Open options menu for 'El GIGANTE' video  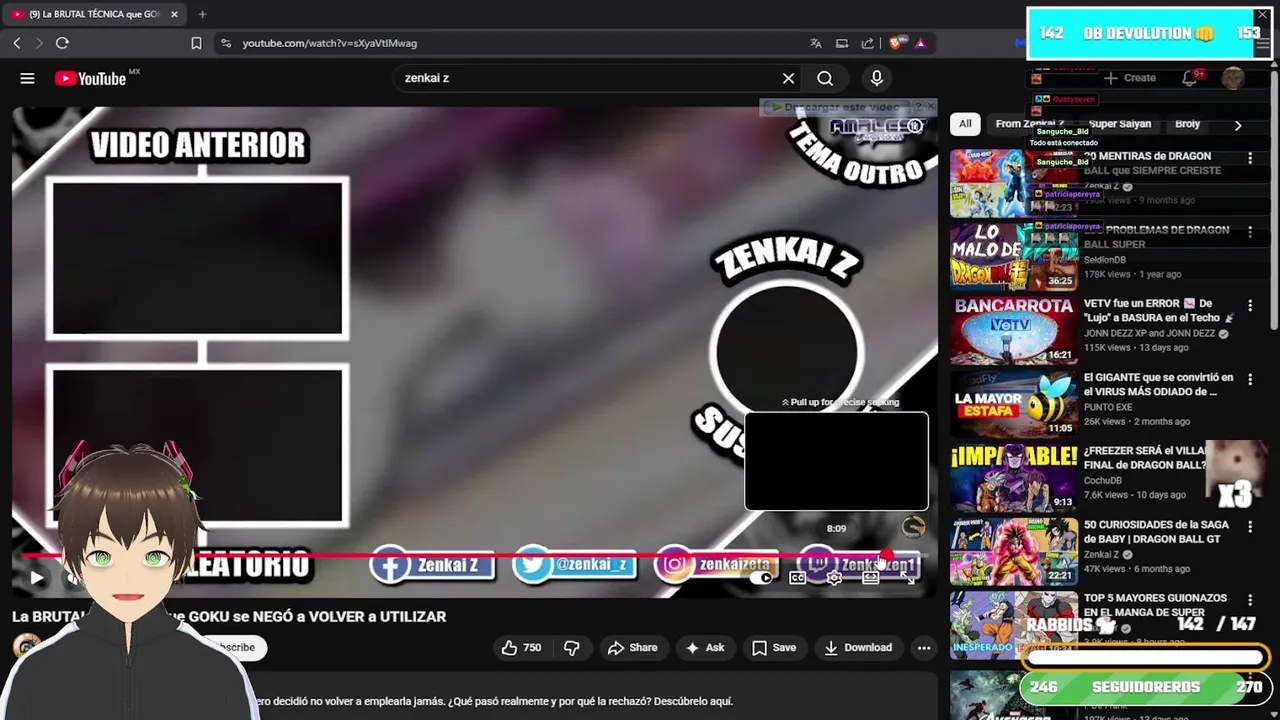(x=1250, y=379)
